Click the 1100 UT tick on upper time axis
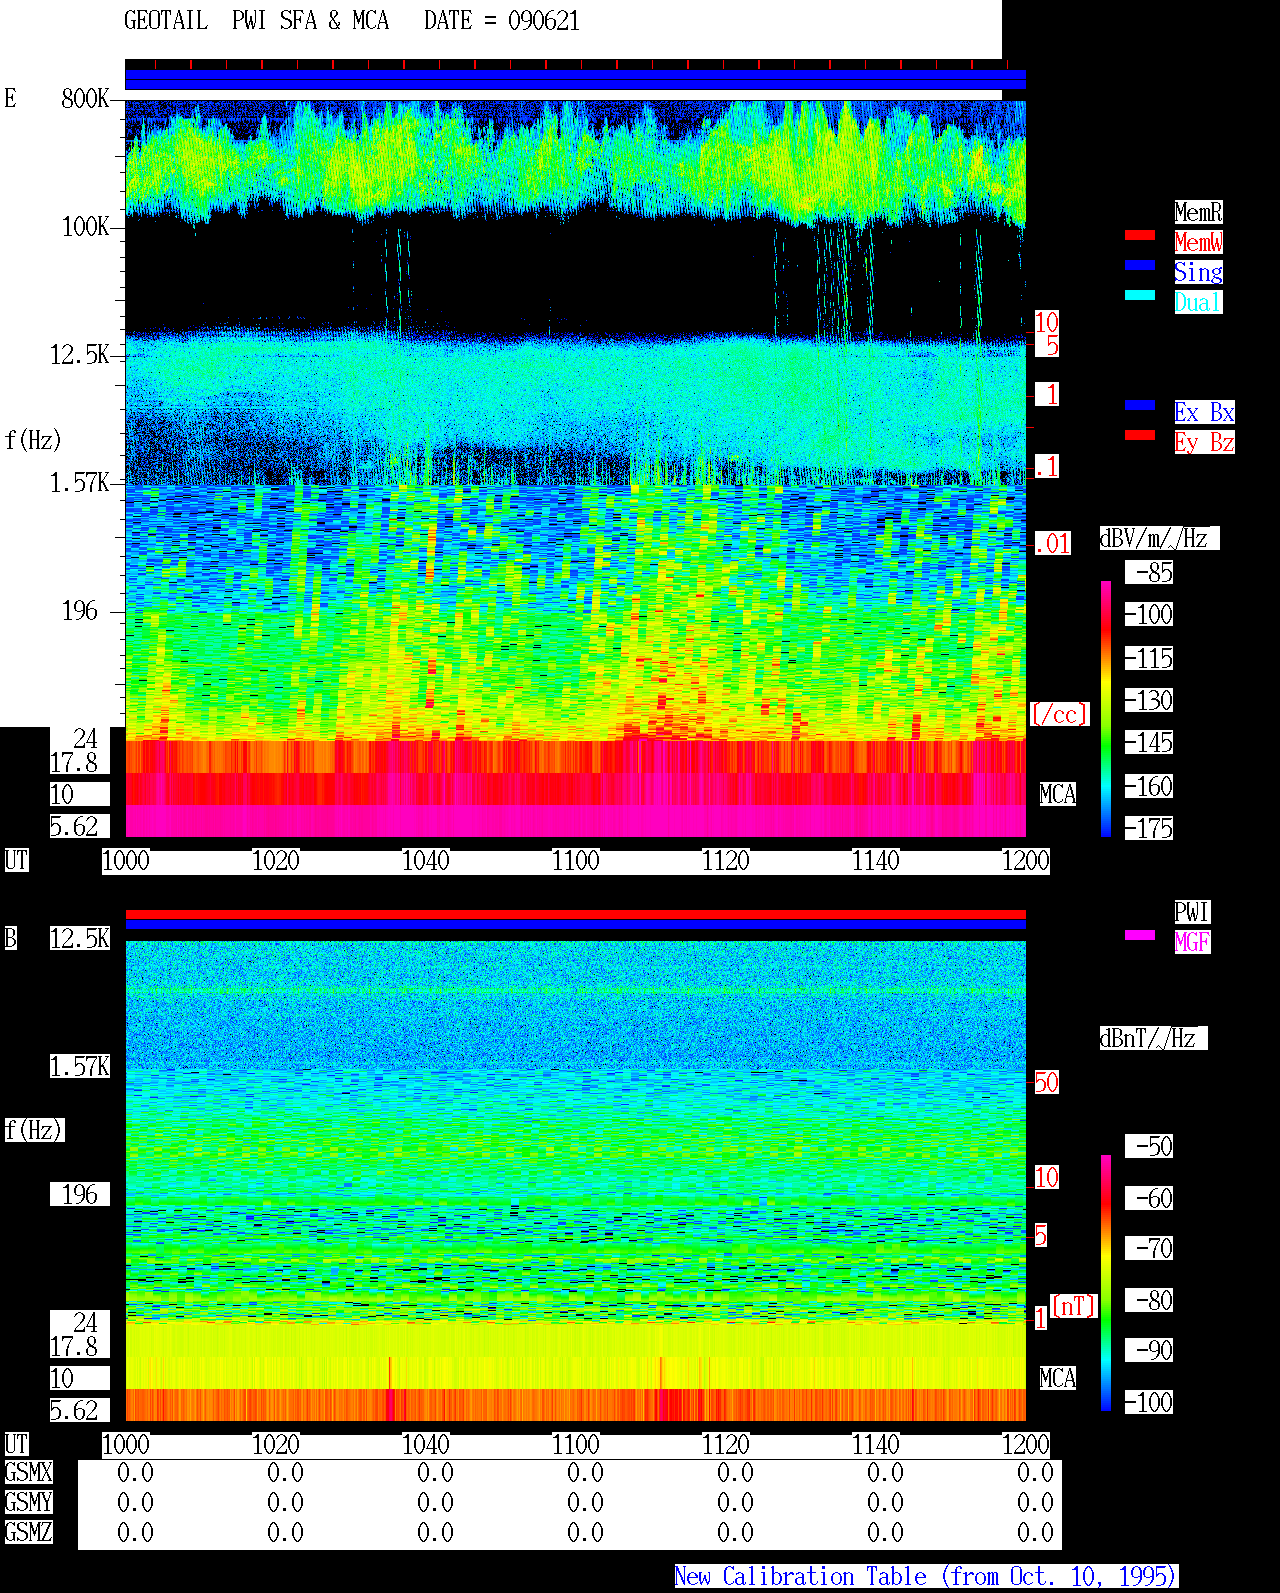 click(576, 861)
